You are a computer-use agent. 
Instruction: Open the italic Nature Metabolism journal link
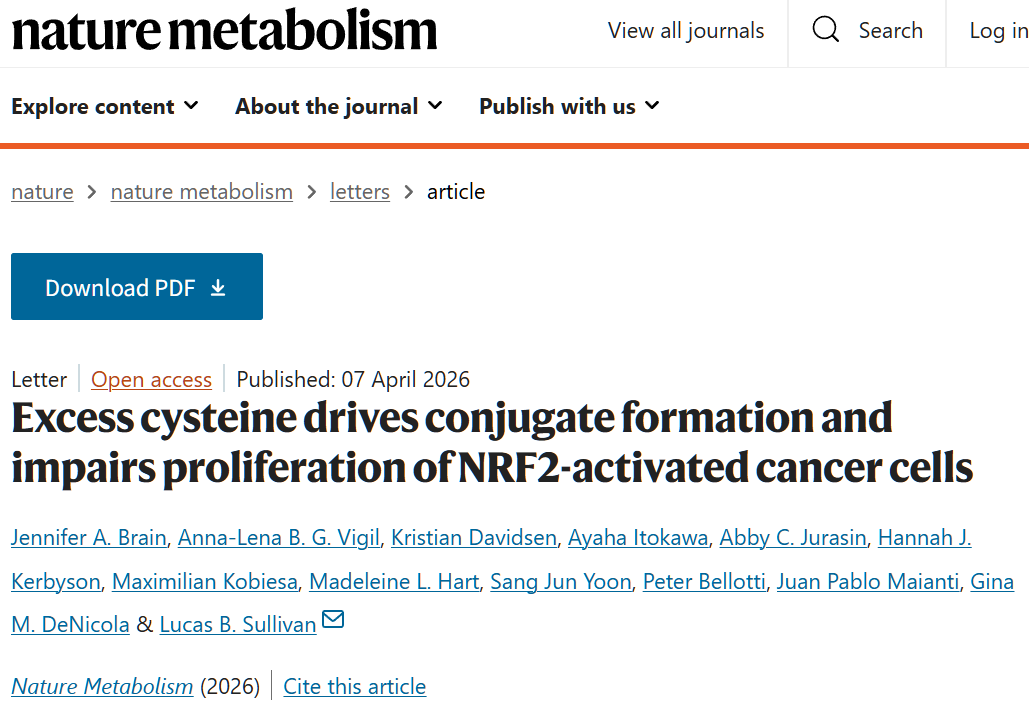(102, 687)
